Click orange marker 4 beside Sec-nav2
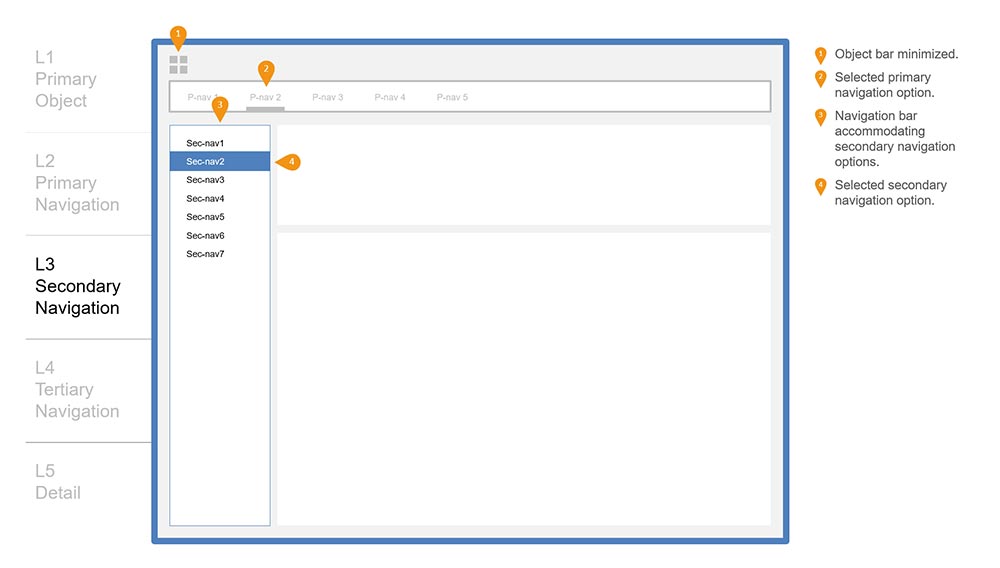Screen dimensions: 1000x568 point(288,162)
